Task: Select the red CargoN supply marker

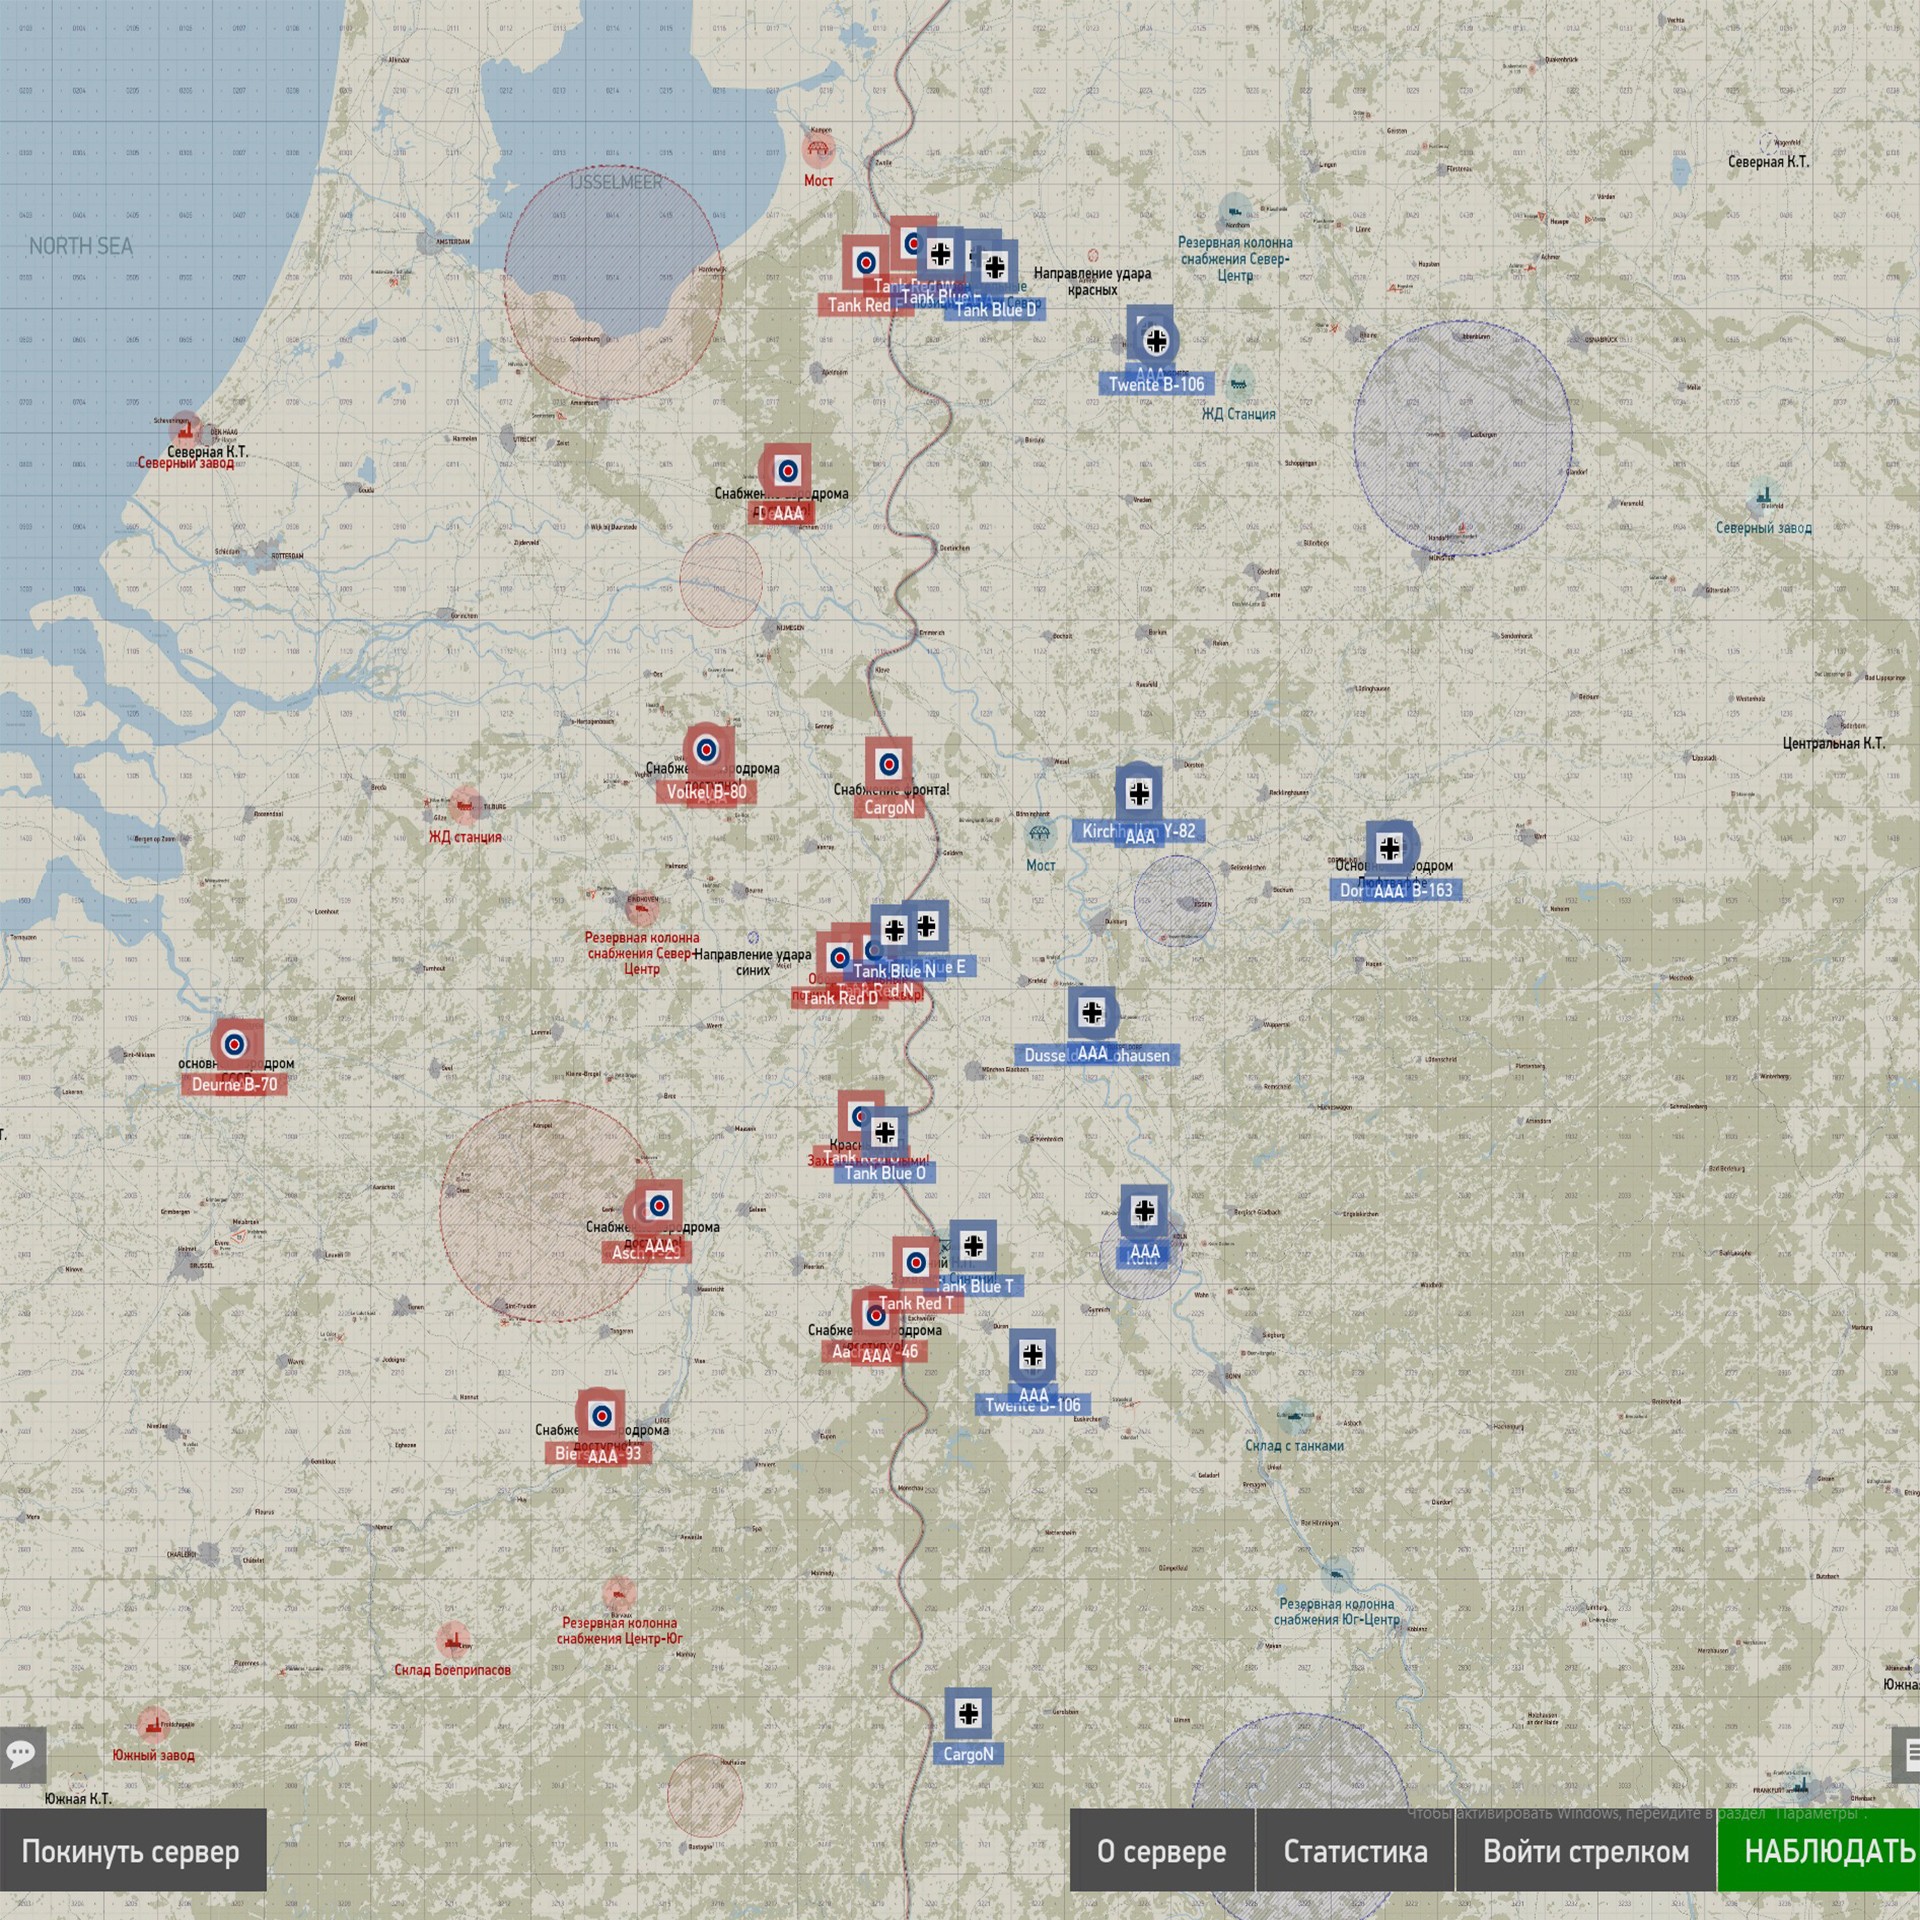Action: 889,766
